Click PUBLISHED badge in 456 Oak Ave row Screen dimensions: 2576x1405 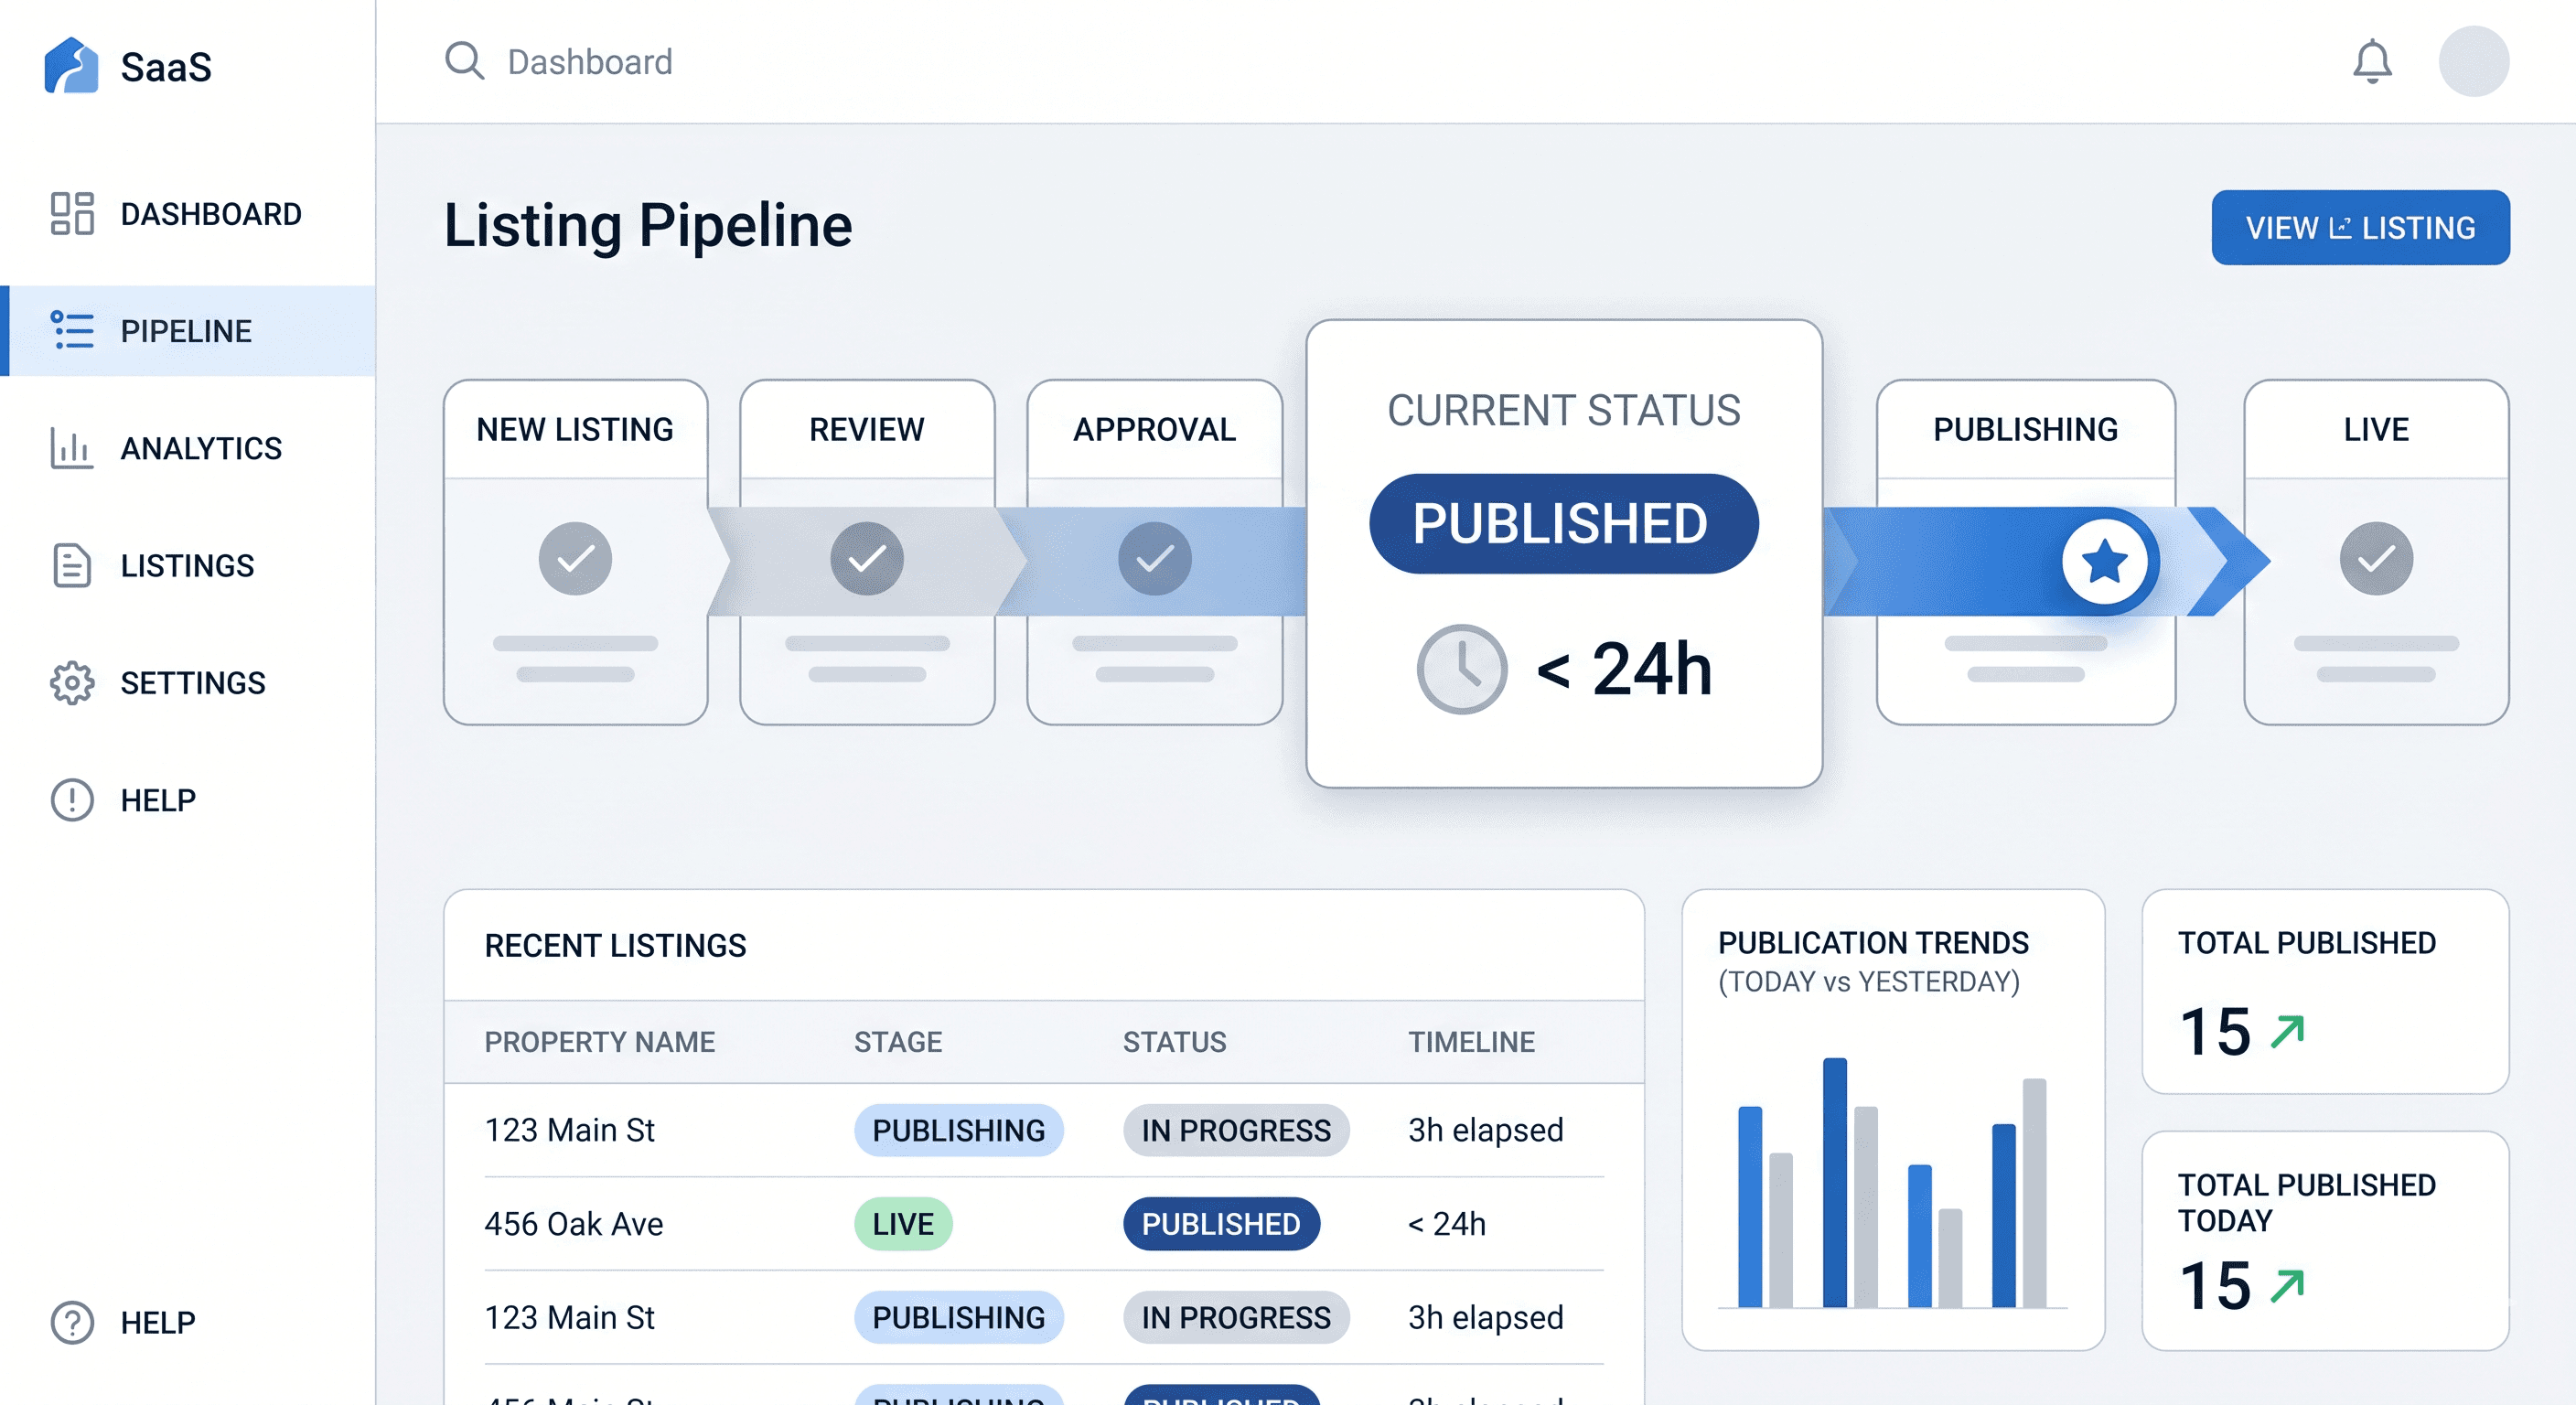tap(1221, 1224)
